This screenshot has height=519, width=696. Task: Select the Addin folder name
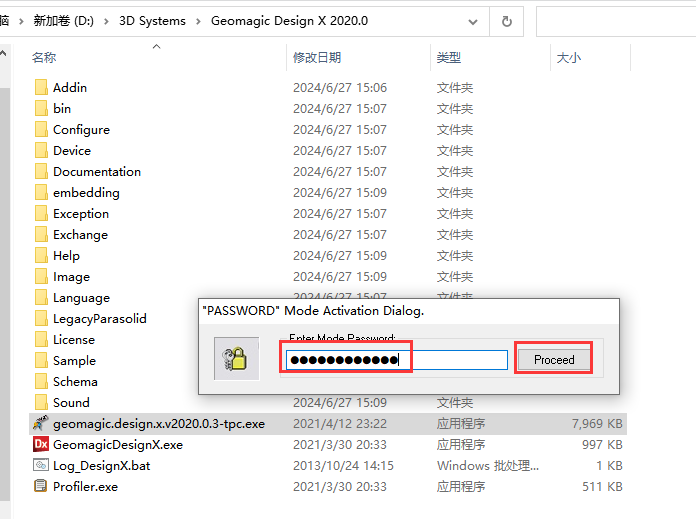coord(70,87)
